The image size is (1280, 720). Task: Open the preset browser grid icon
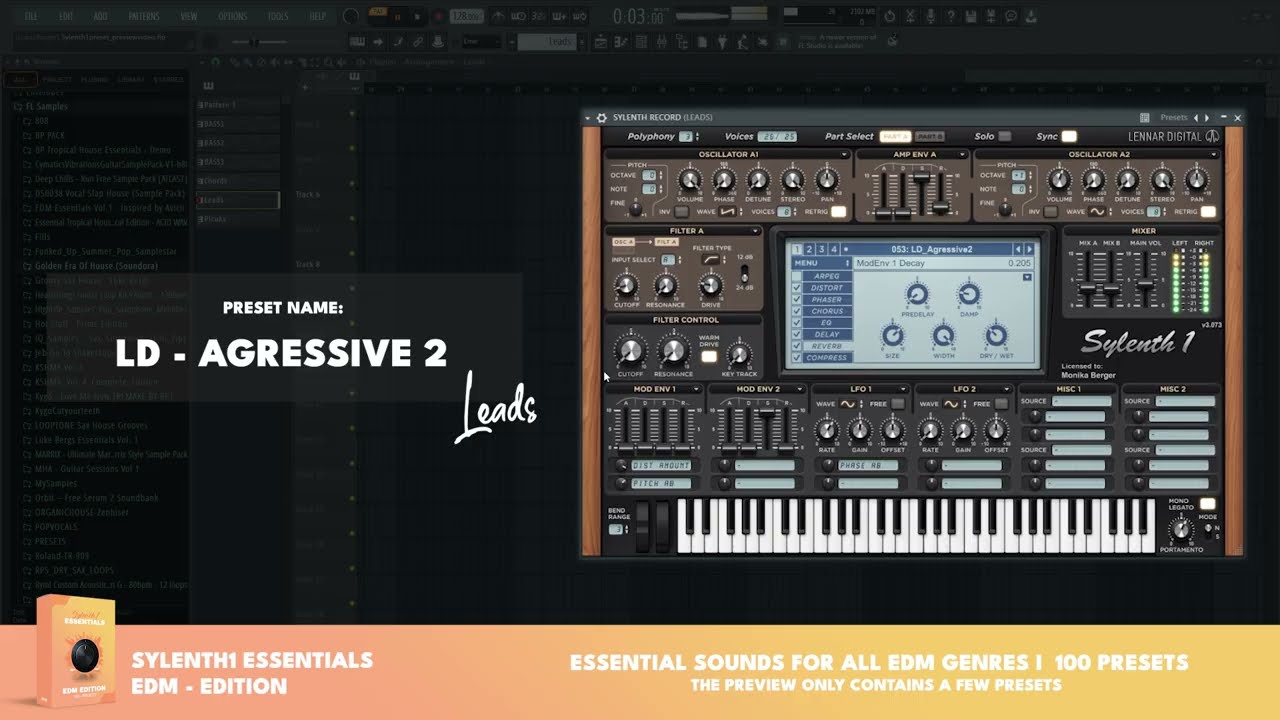click(1145, 118)
